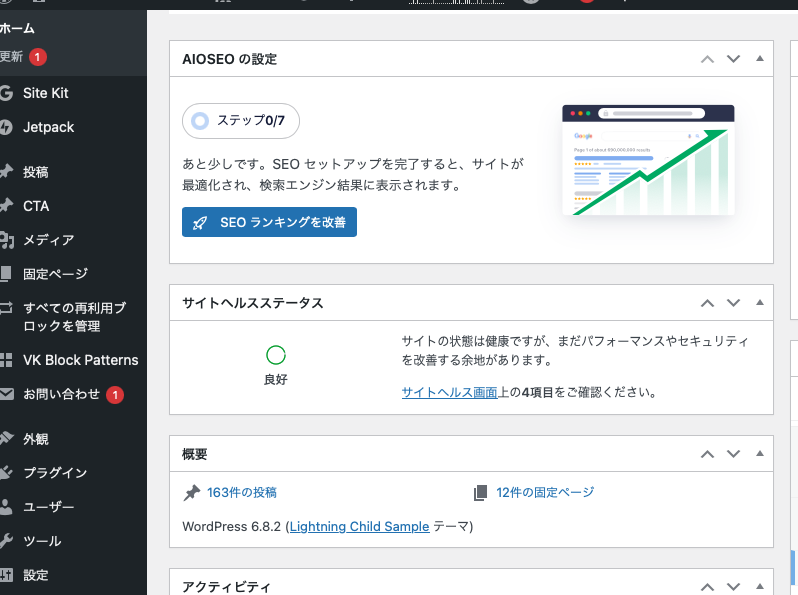Click the サイトヘルスステータス panel title
Screen dimensions: 798x595
pos(253,303)
